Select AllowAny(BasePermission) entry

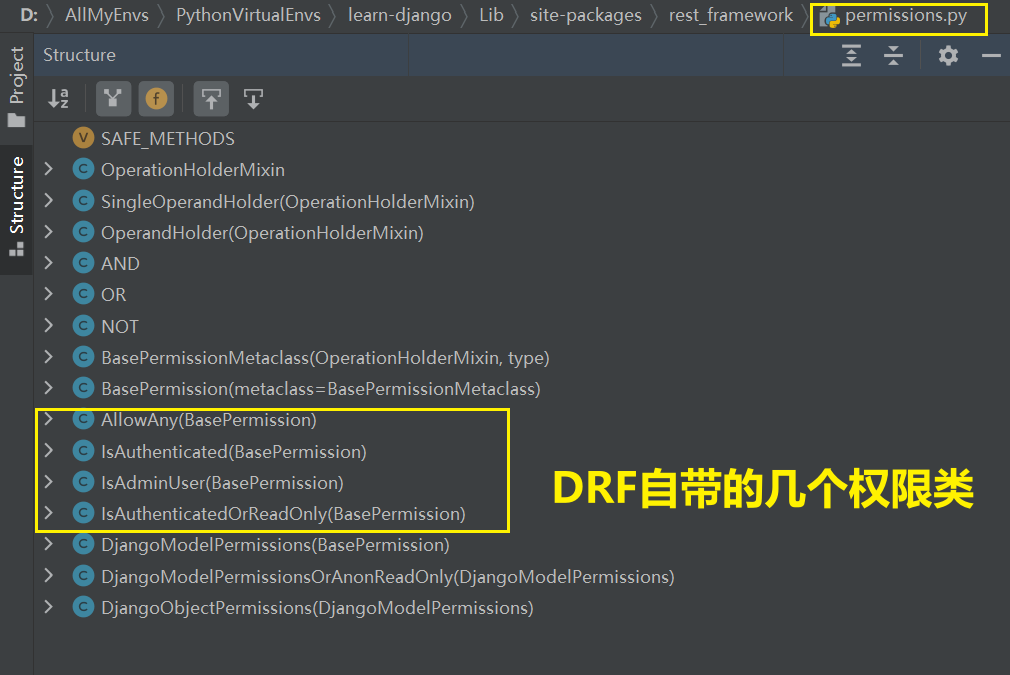[x=209, y=420]
